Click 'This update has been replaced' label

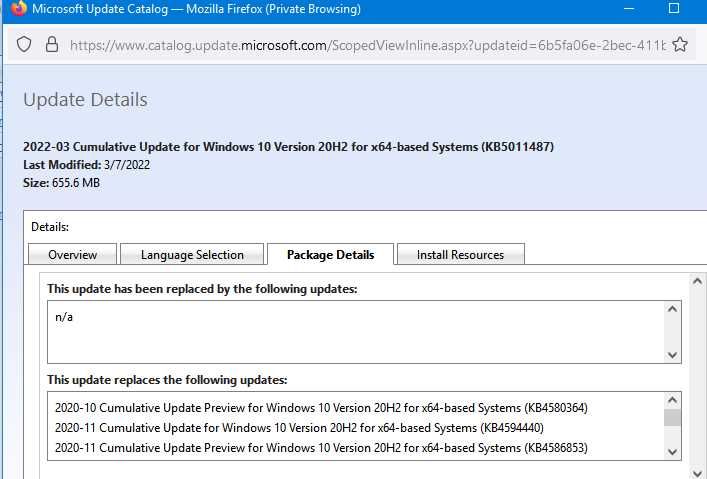click(202, 289)
